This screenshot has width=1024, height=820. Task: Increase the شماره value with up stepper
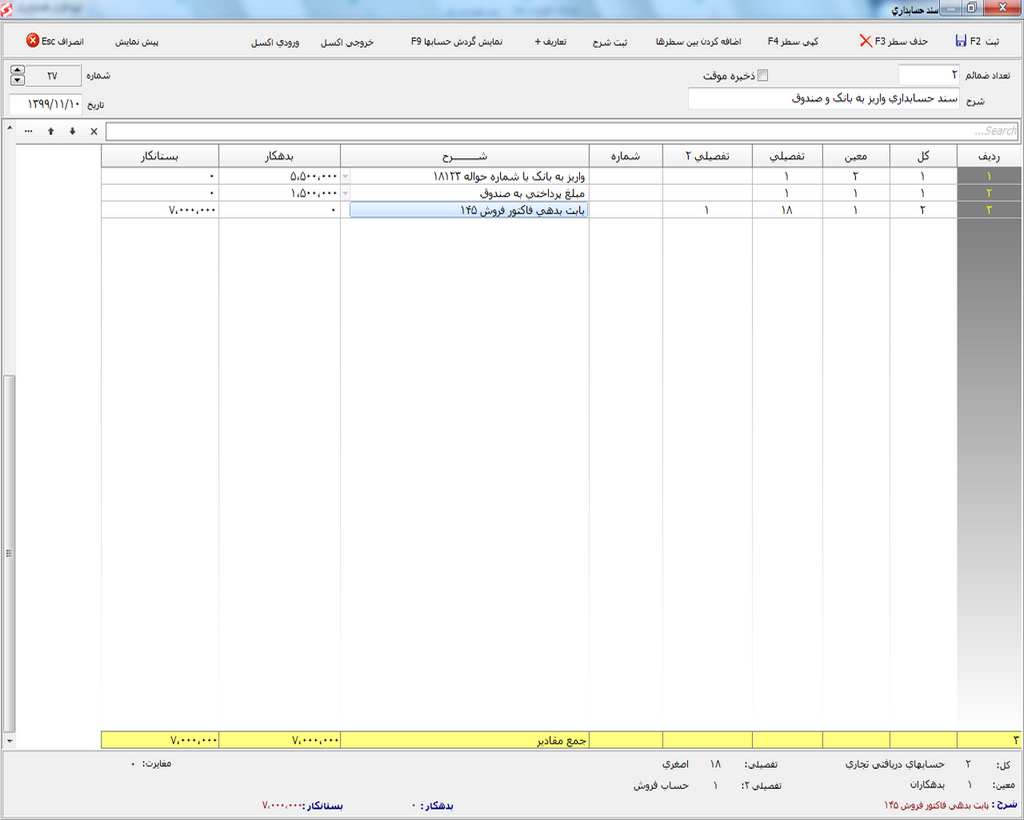tap(18, 70)
